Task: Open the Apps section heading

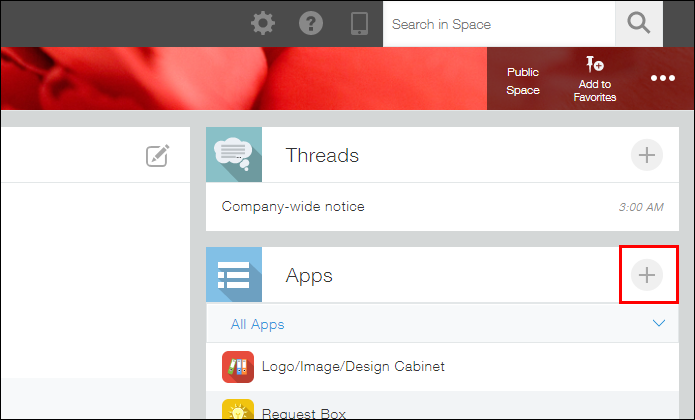Action: (309, 275)
